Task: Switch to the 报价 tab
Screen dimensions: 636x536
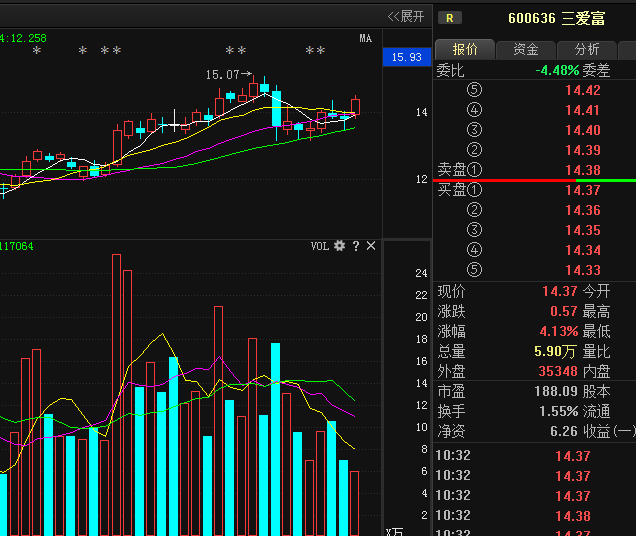Action: coord(465,50)
